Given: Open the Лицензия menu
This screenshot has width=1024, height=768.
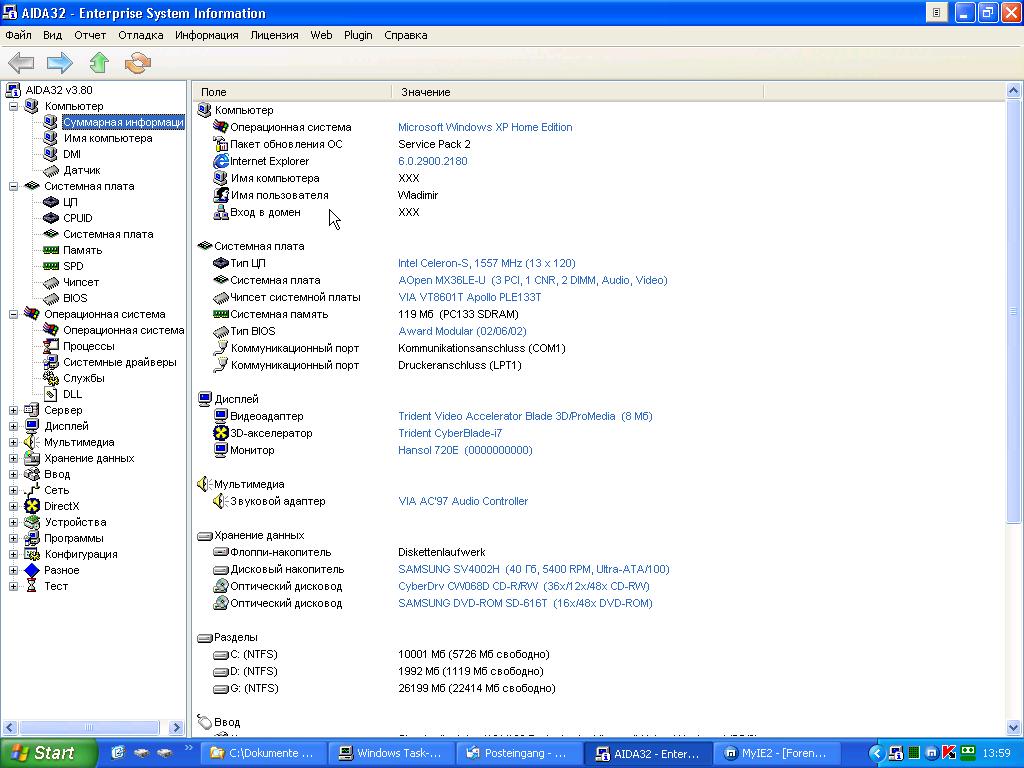Looking at the screenshot, I should [x=274, y=35].
